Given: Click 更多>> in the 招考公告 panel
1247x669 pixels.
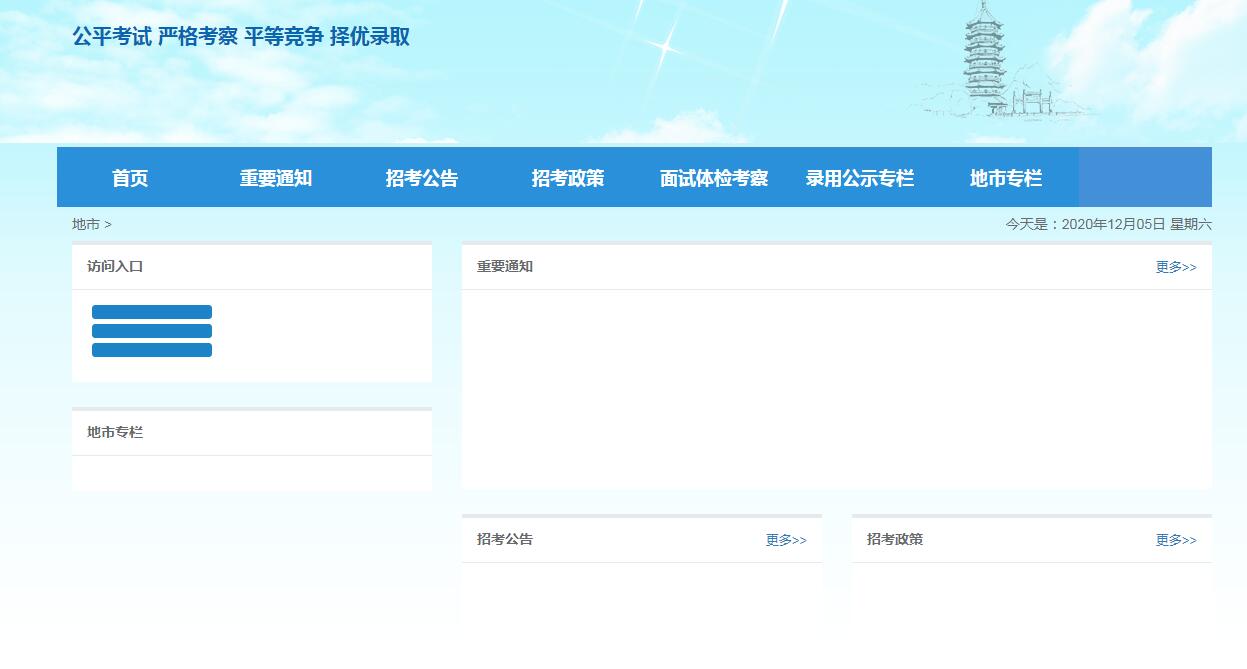Looking at the screenshot, I should click(x=786, y=540).
